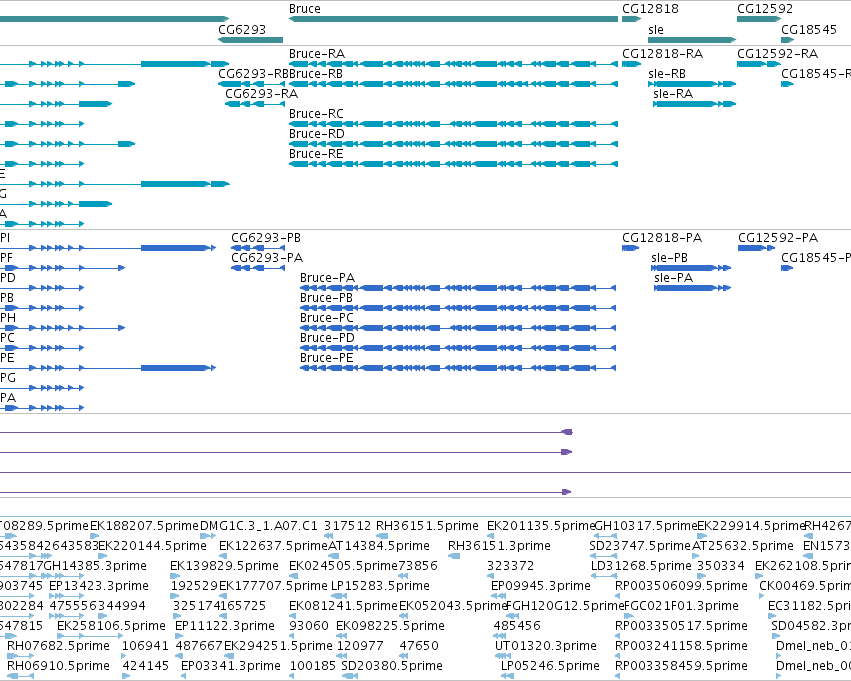
Task: Select the Bruce-PB protein label
Action: [326, 298]
